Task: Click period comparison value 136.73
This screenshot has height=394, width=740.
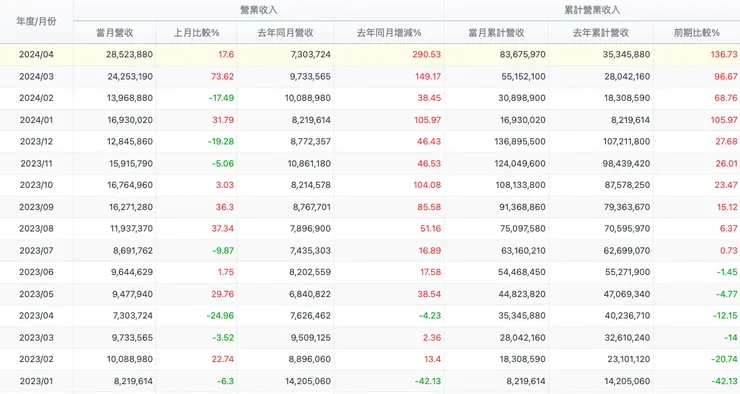Action: point(724,54)
